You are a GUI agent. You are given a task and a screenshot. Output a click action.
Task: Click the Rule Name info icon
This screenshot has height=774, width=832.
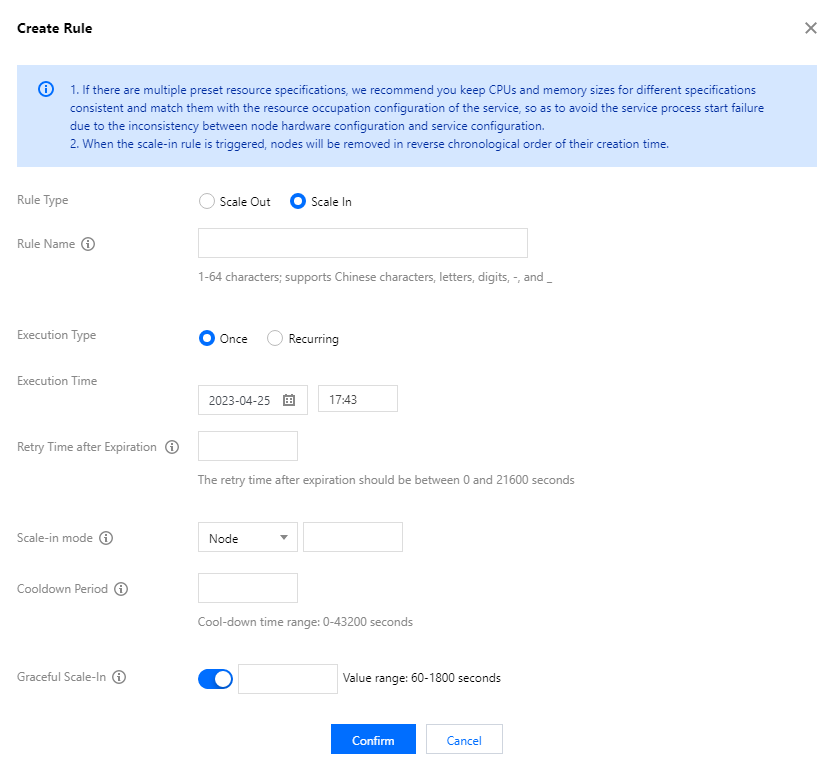click(88, 244)
